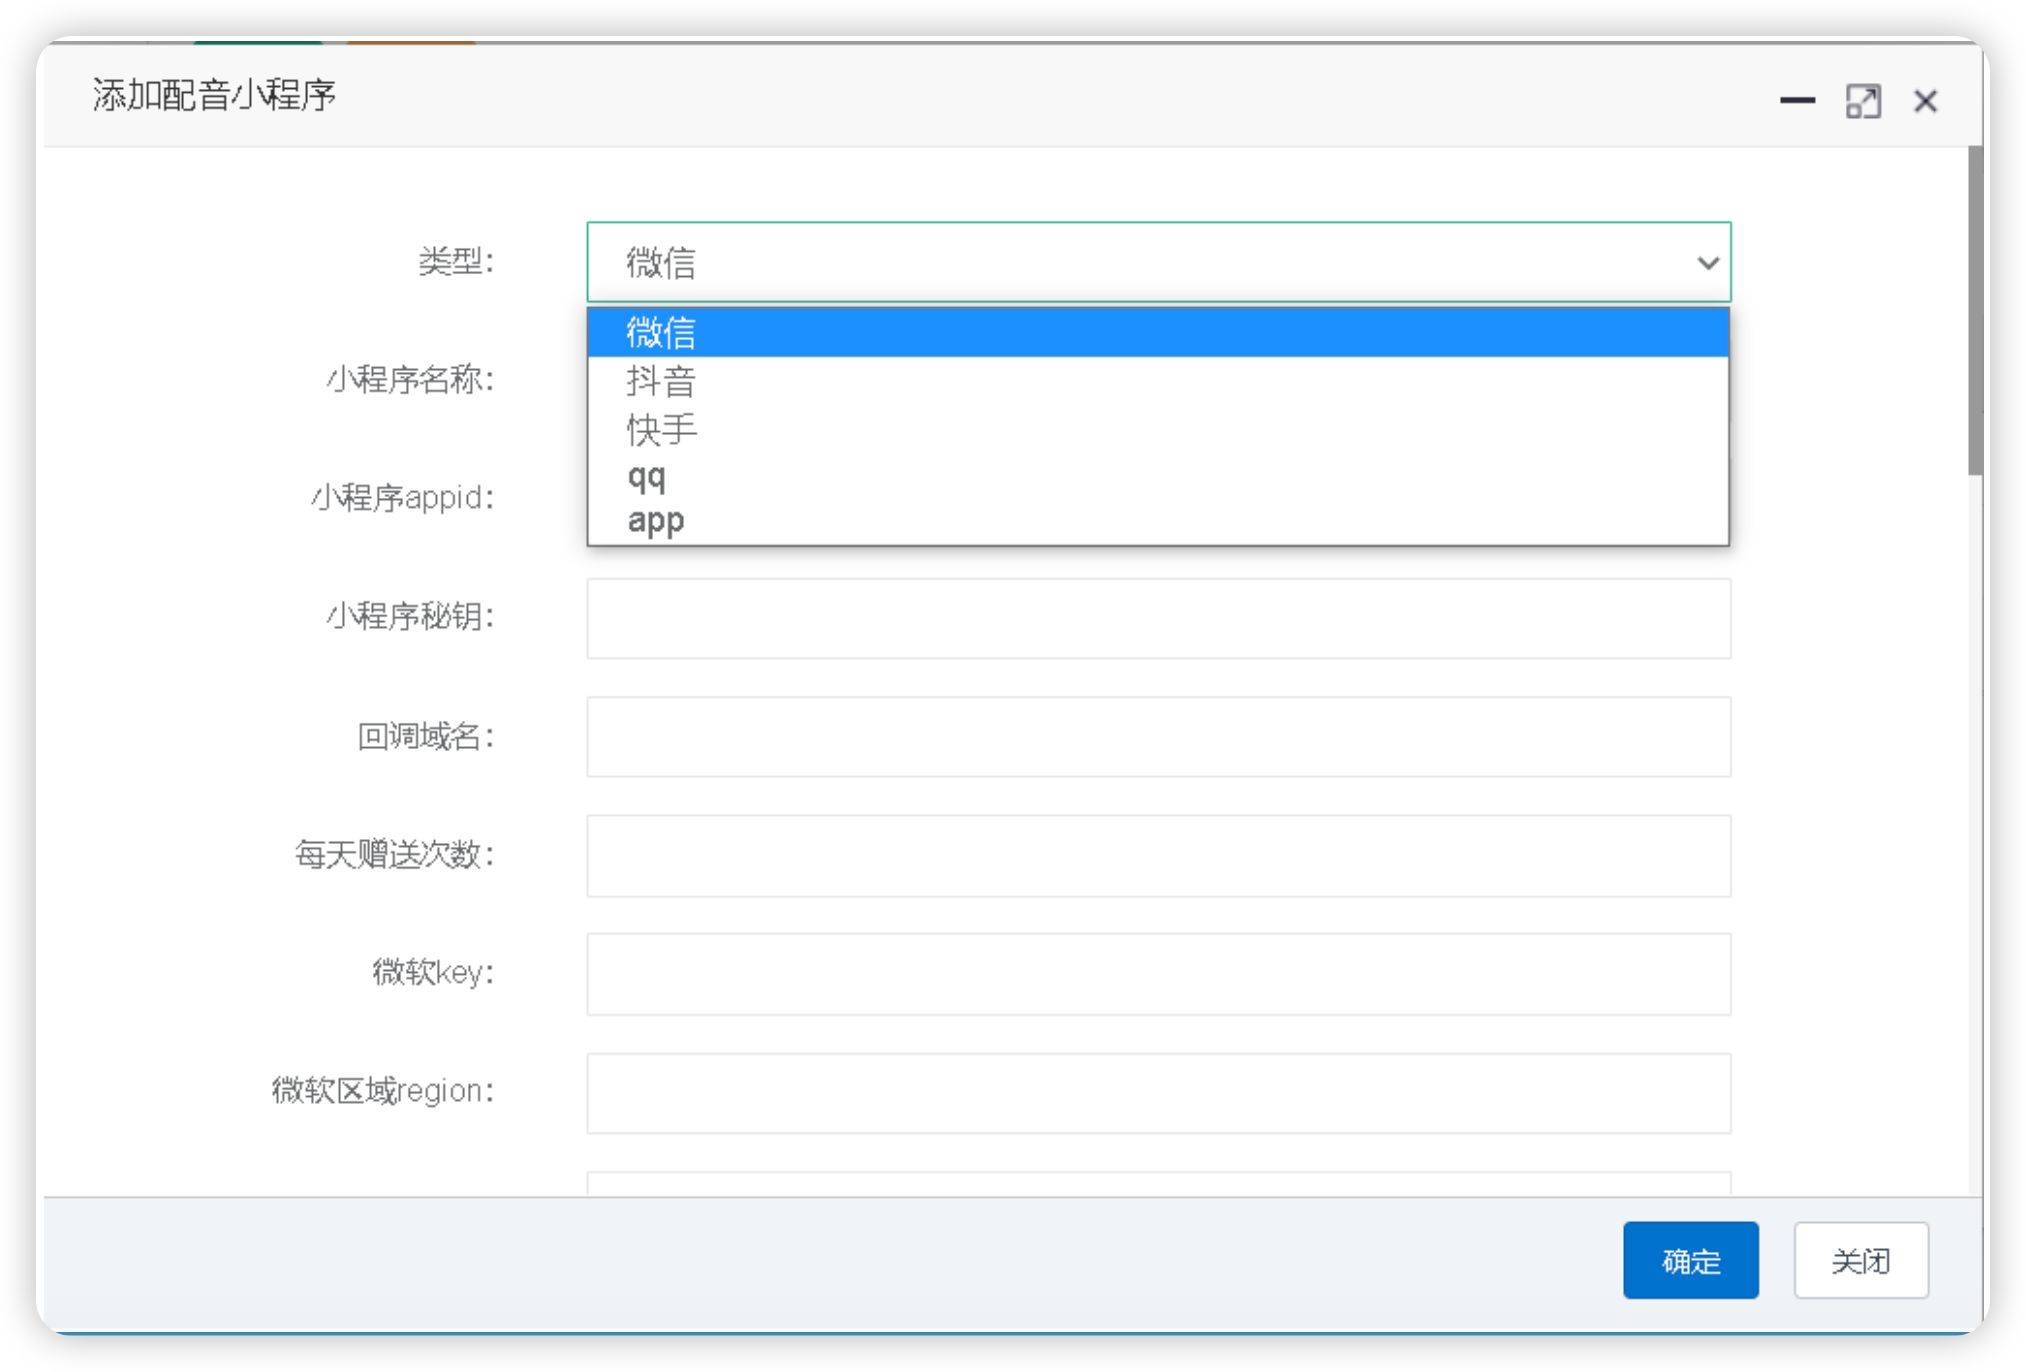Focus the 微软key input box
Viewport: 2026px width, 1372px height.
pos(1157,974)
